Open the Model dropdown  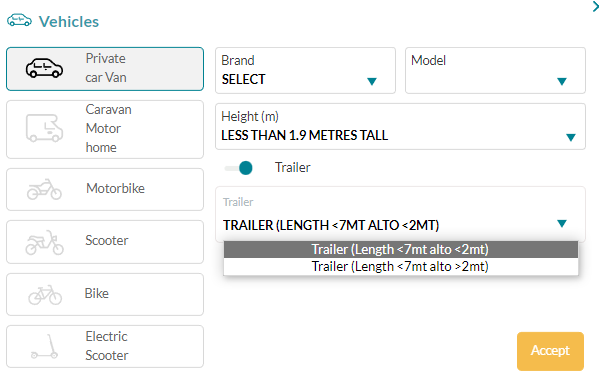[495, 70]
